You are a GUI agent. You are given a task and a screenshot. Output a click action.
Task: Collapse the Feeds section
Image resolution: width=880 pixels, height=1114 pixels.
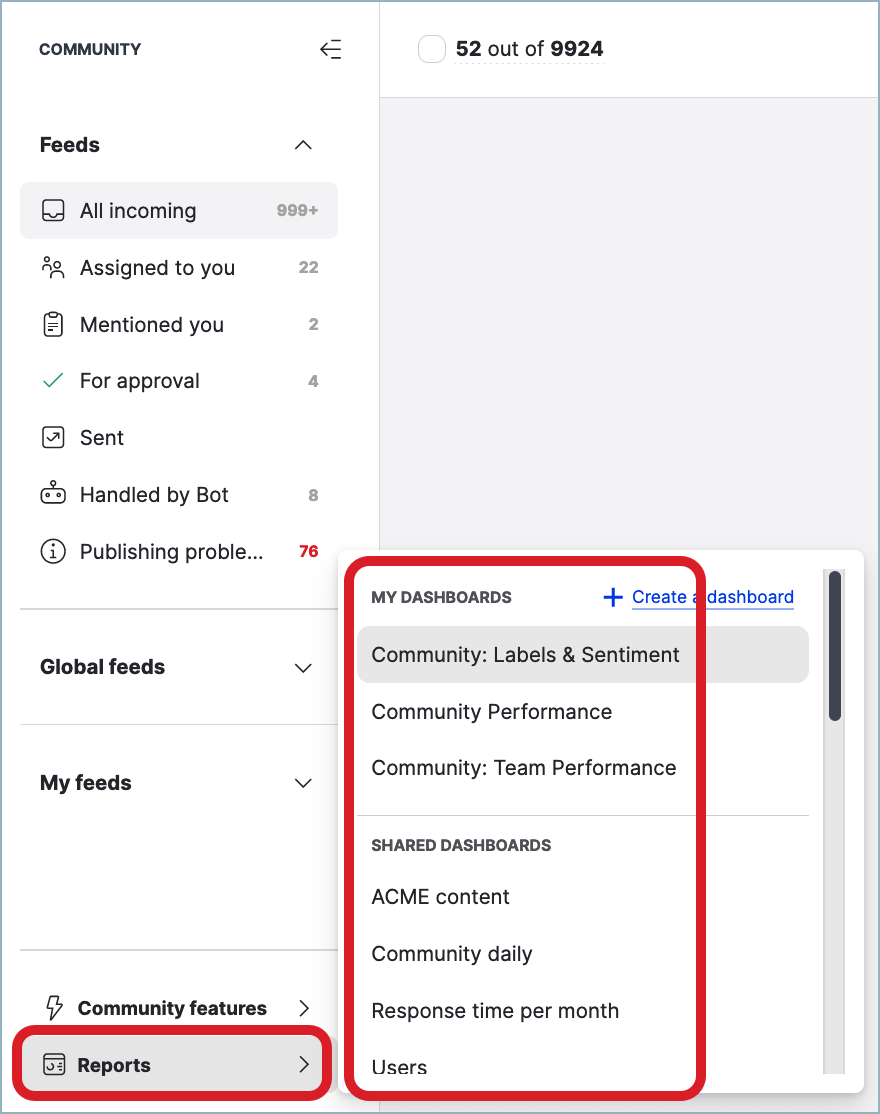[303, 146]
